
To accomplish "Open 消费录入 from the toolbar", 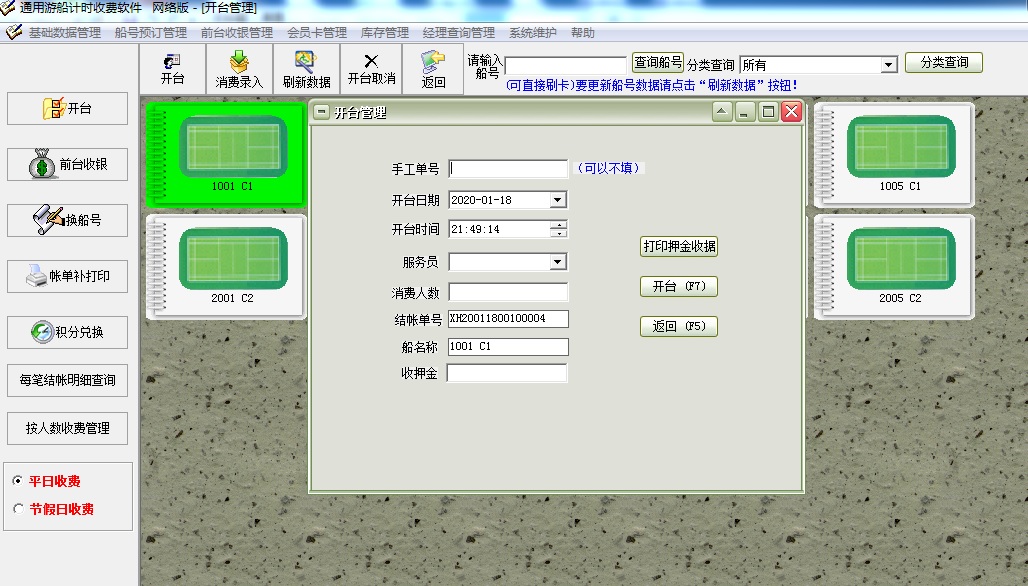I will [x=239, y=69].
